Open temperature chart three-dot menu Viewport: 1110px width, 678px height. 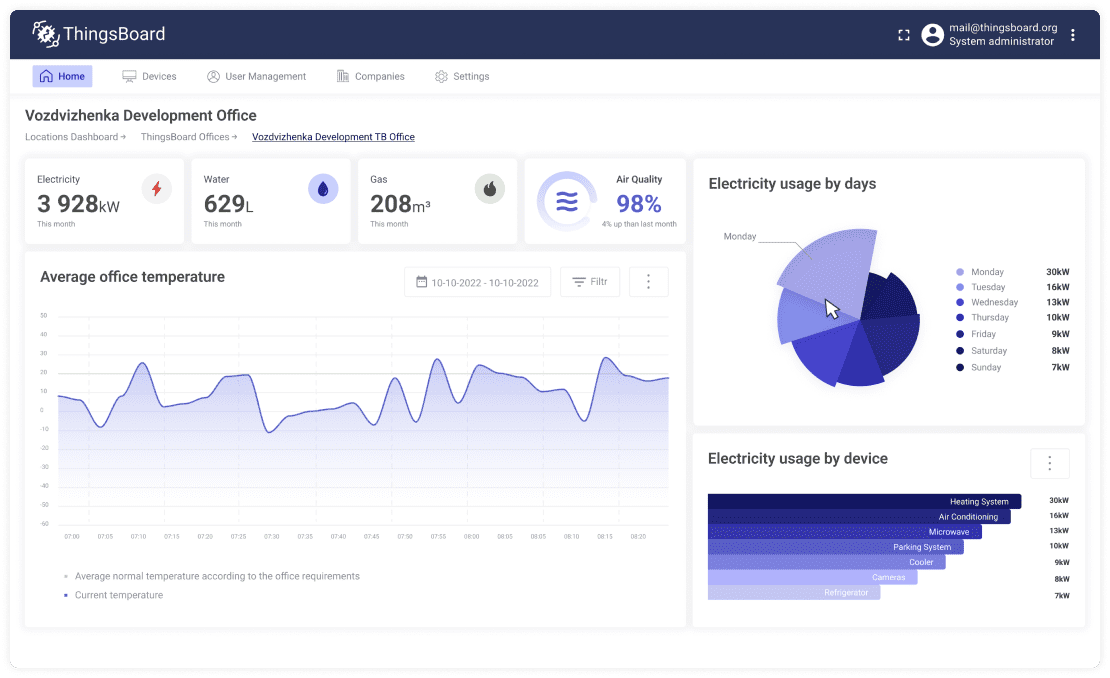[x=648, y=282]
